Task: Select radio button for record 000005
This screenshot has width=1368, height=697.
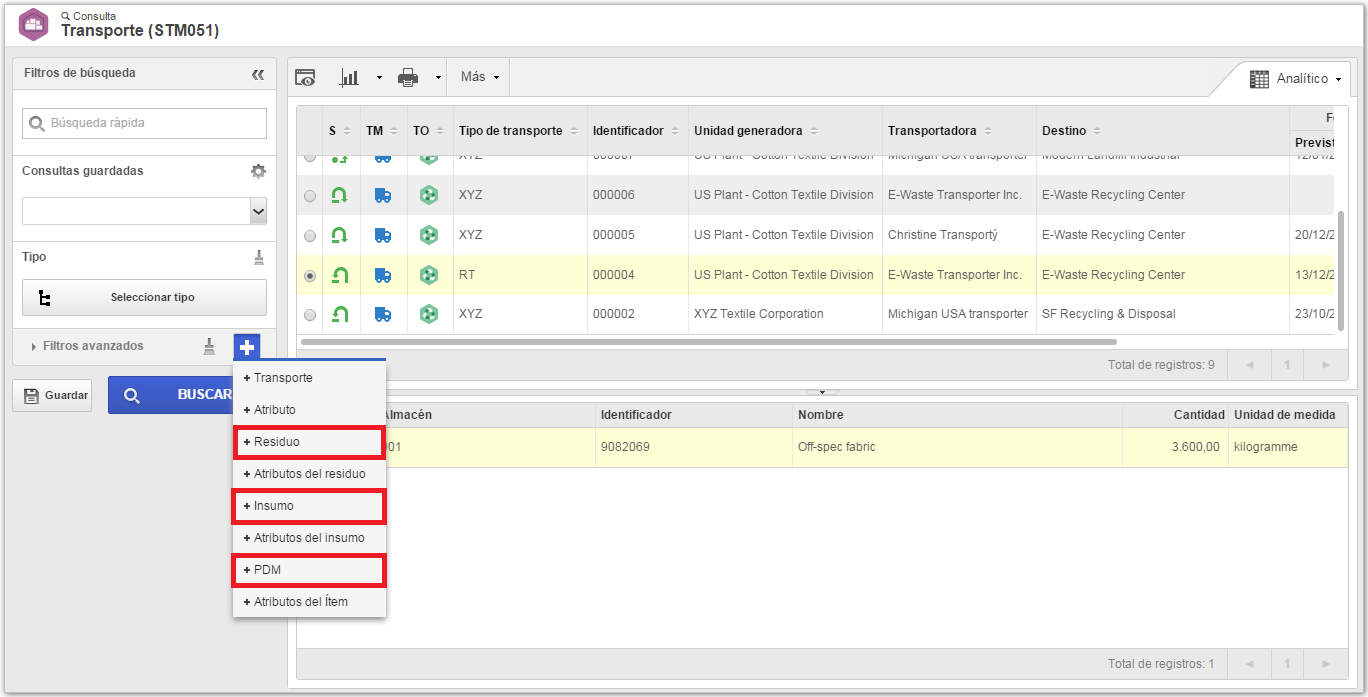Action: tap(310, 236)
